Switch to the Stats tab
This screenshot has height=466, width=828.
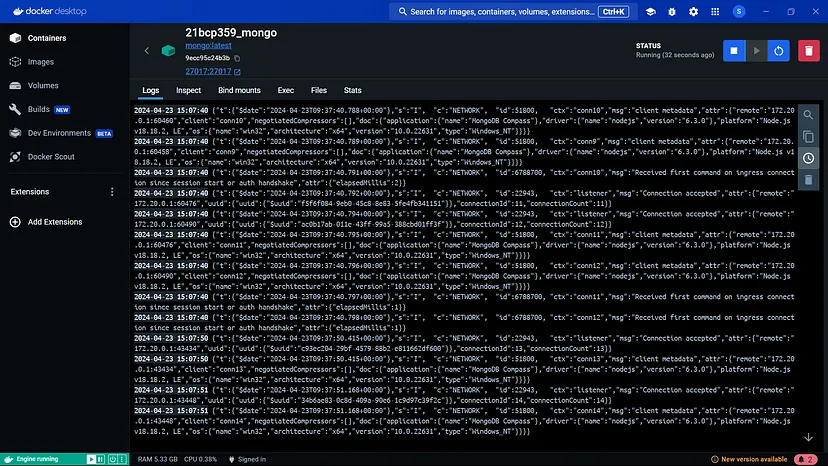click(353, 90)
